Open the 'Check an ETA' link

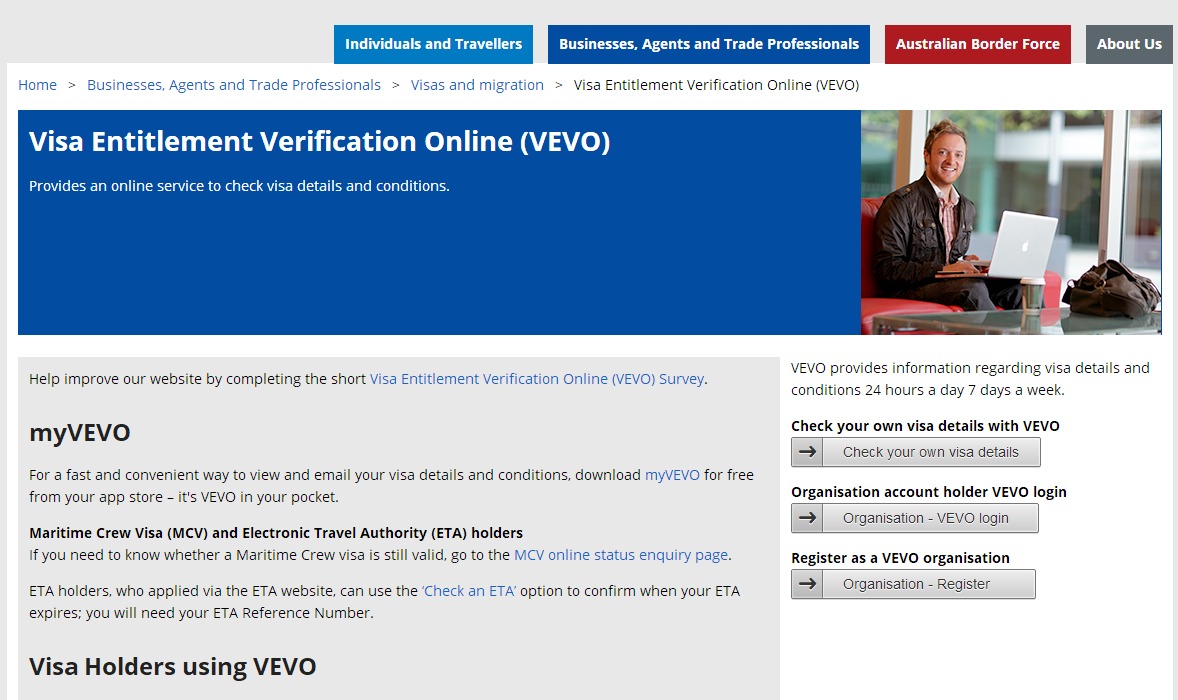tap(469, 591)
